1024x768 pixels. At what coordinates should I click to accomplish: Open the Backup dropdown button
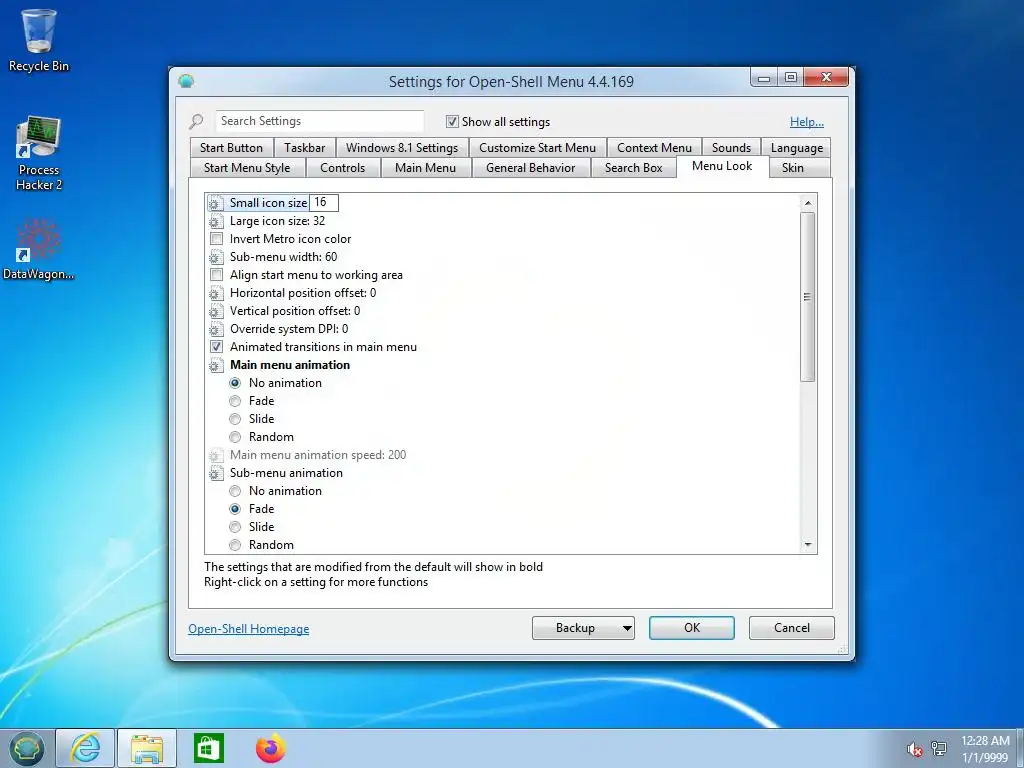pos(583,628)
